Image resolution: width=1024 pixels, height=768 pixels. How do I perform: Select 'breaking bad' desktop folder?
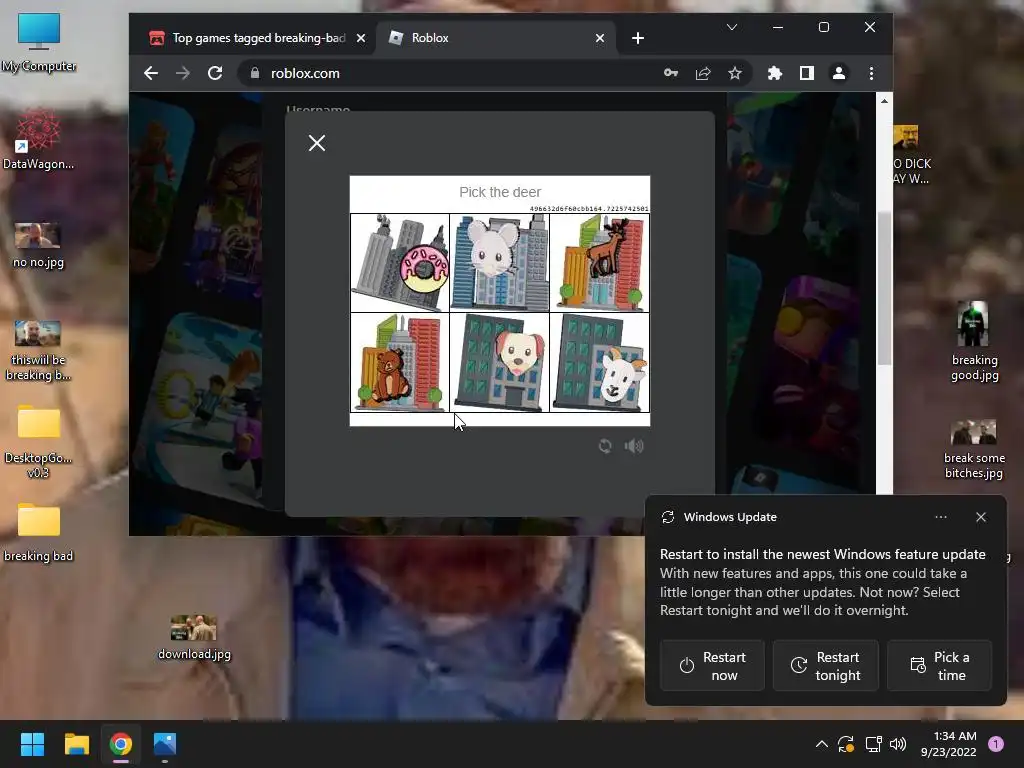tap(38, 532)
